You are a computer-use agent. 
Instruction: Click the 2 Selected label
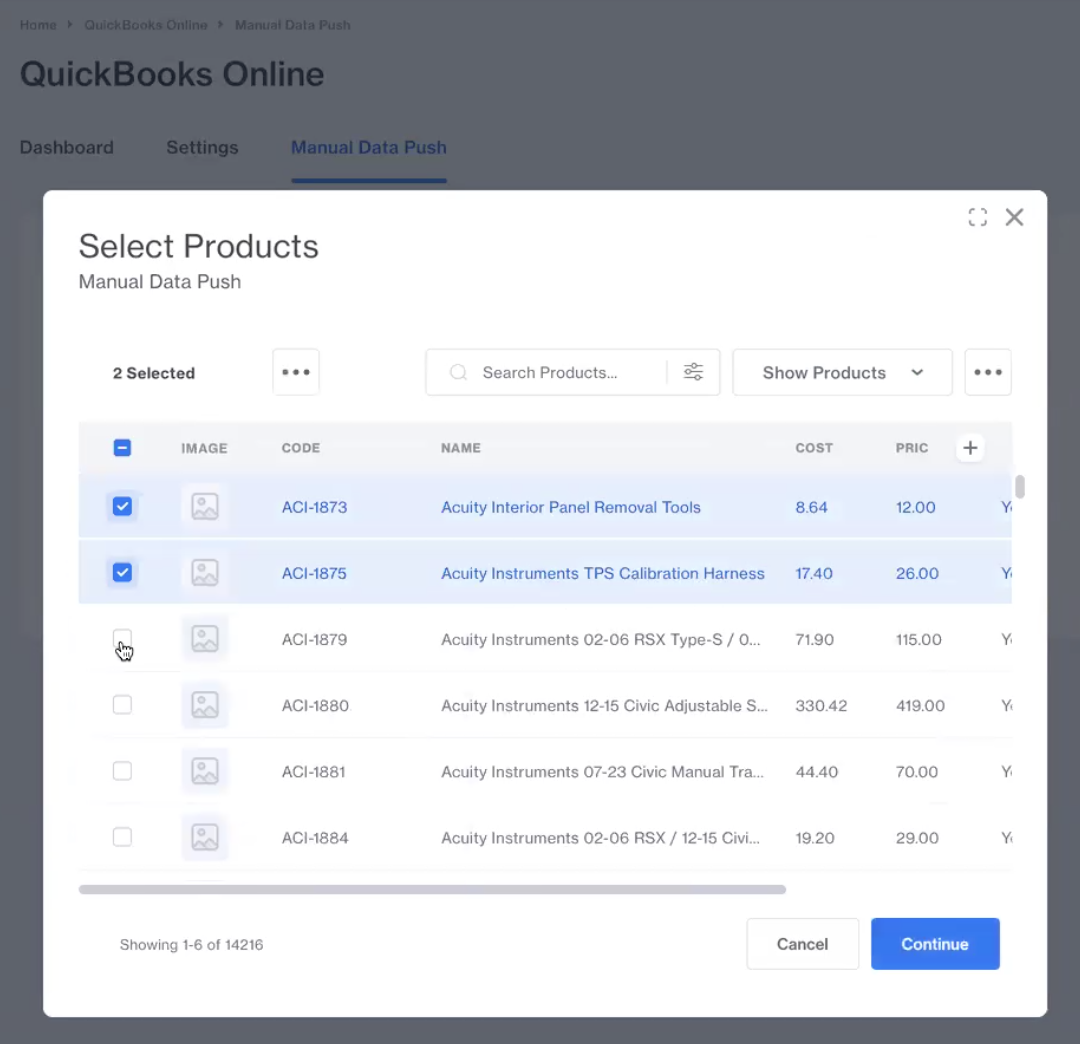coord(154,373)
